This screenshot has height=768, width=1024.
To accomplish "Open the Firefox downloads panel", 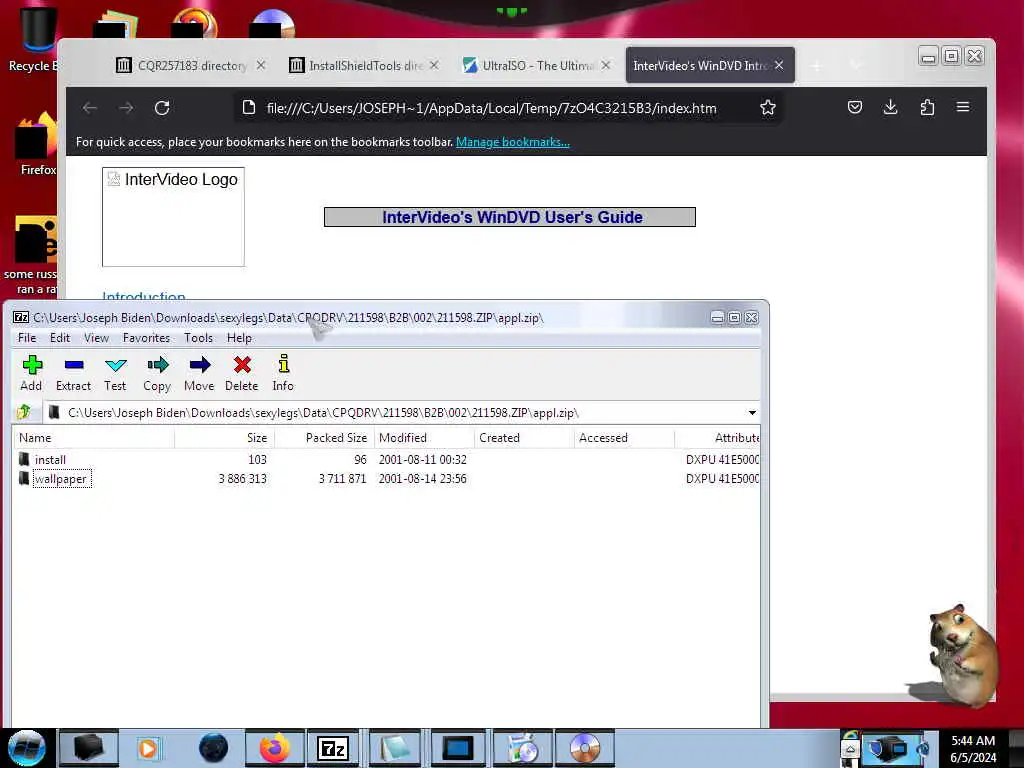I will (x=891, y=107).
